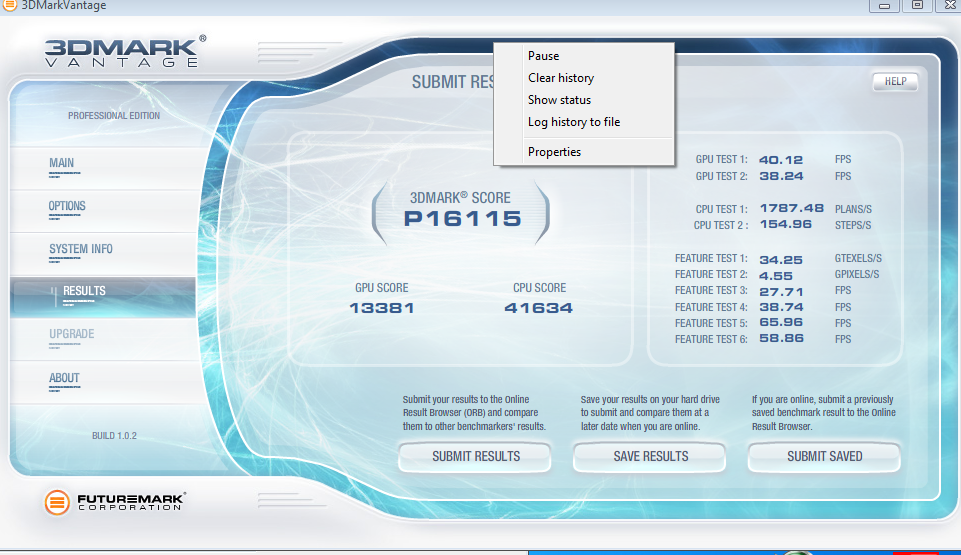Click the GPU SCORE label
This screenshot has height=555, width=961.
click(x=381, y=288)
